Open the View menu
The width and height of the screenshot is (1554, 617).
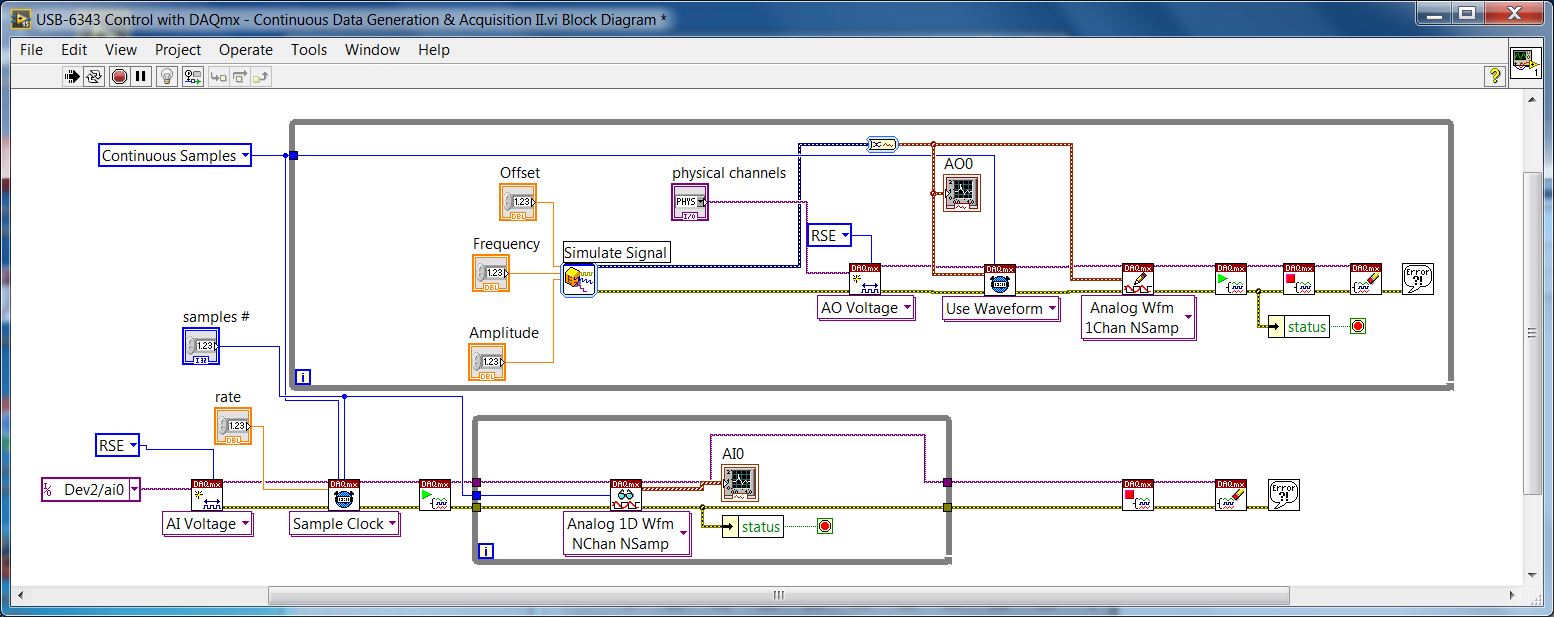pyautogui.click(x=121, y=49)
